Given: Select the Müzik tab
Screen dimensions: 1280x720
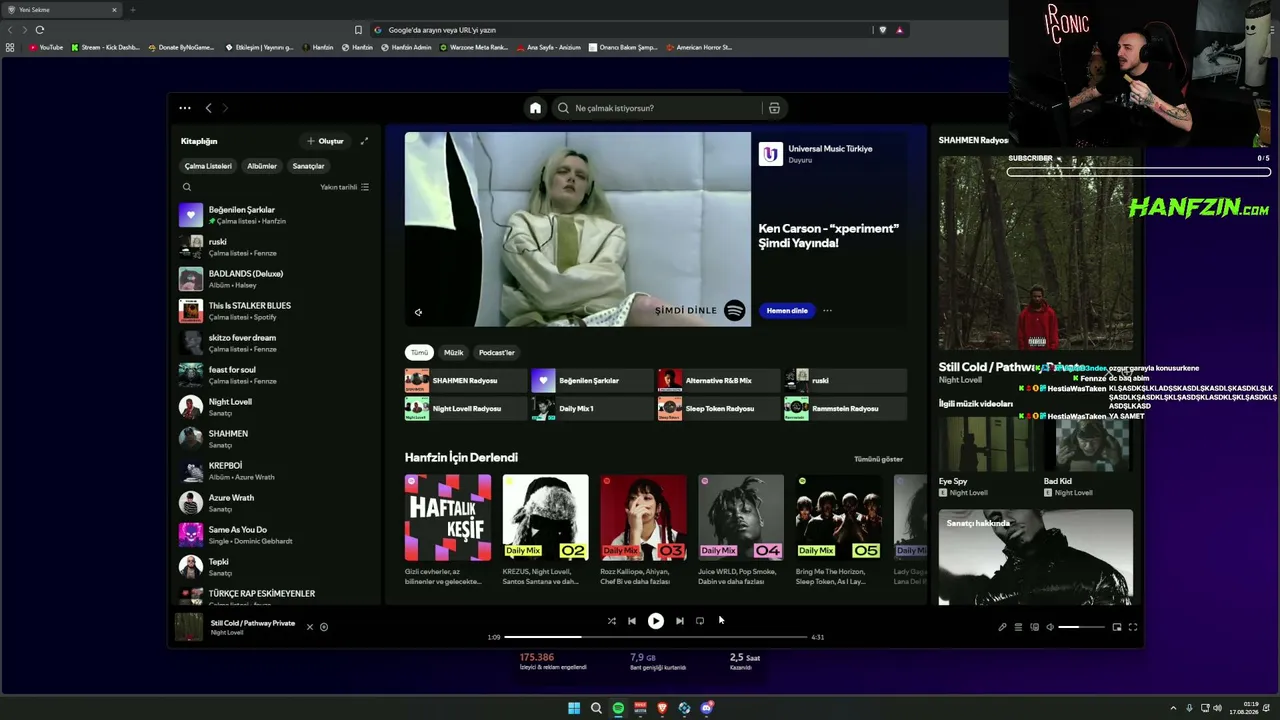Looking at the screenshot, I should 453,352.
